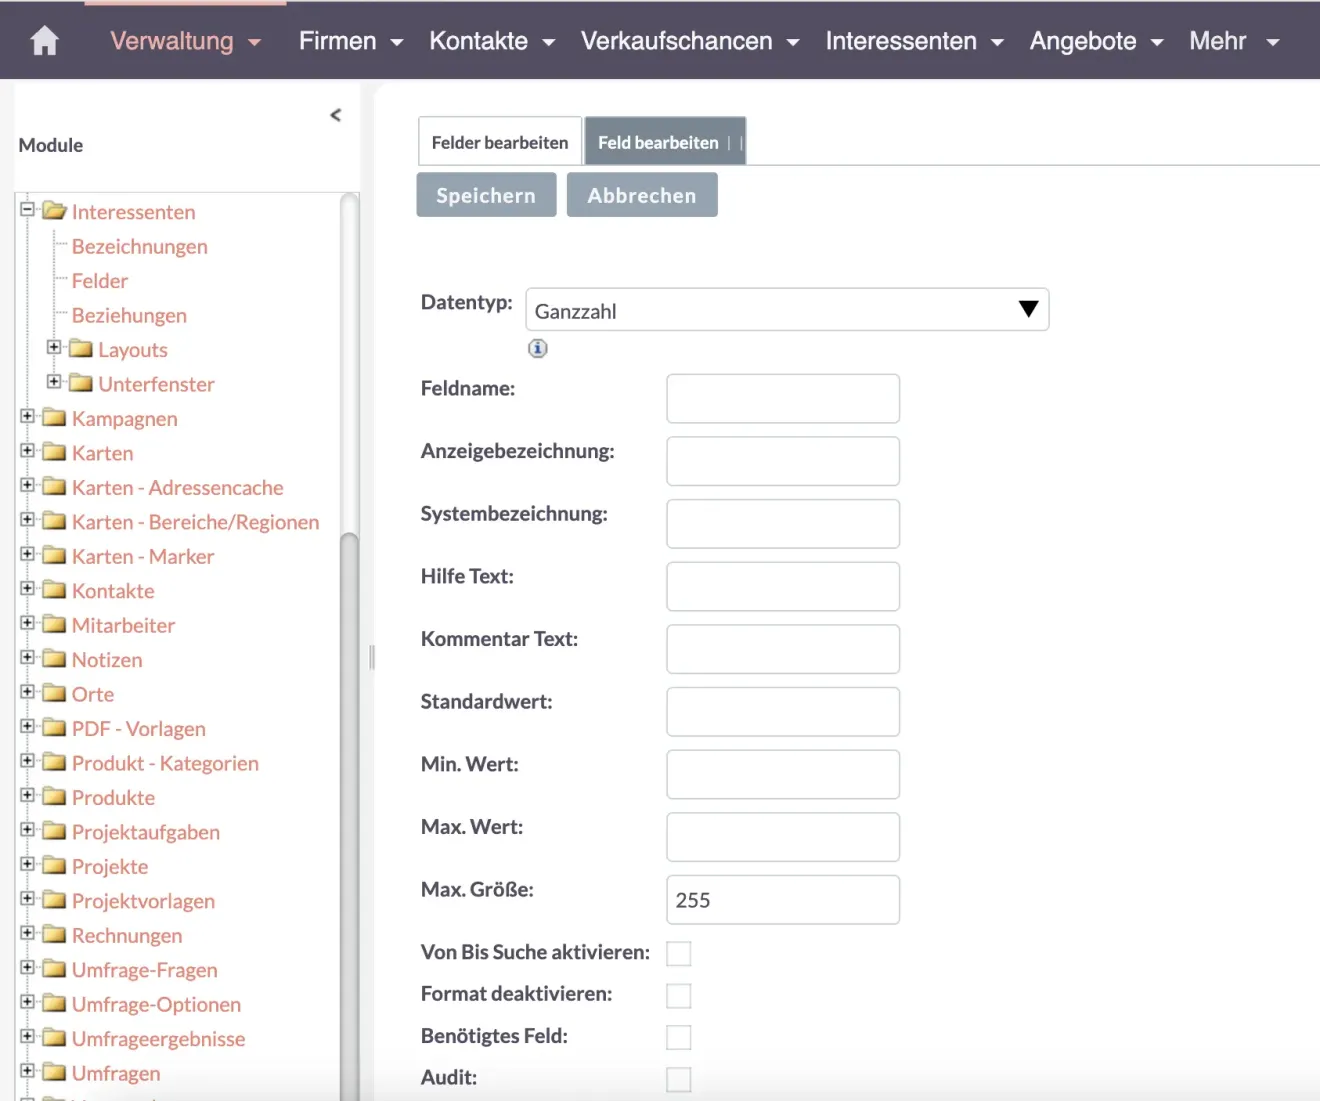The height and width of the screenshot is (1101, 1320).
Task: Tick the Benötigtes Feld checkbox
Action: [679, 1037]
